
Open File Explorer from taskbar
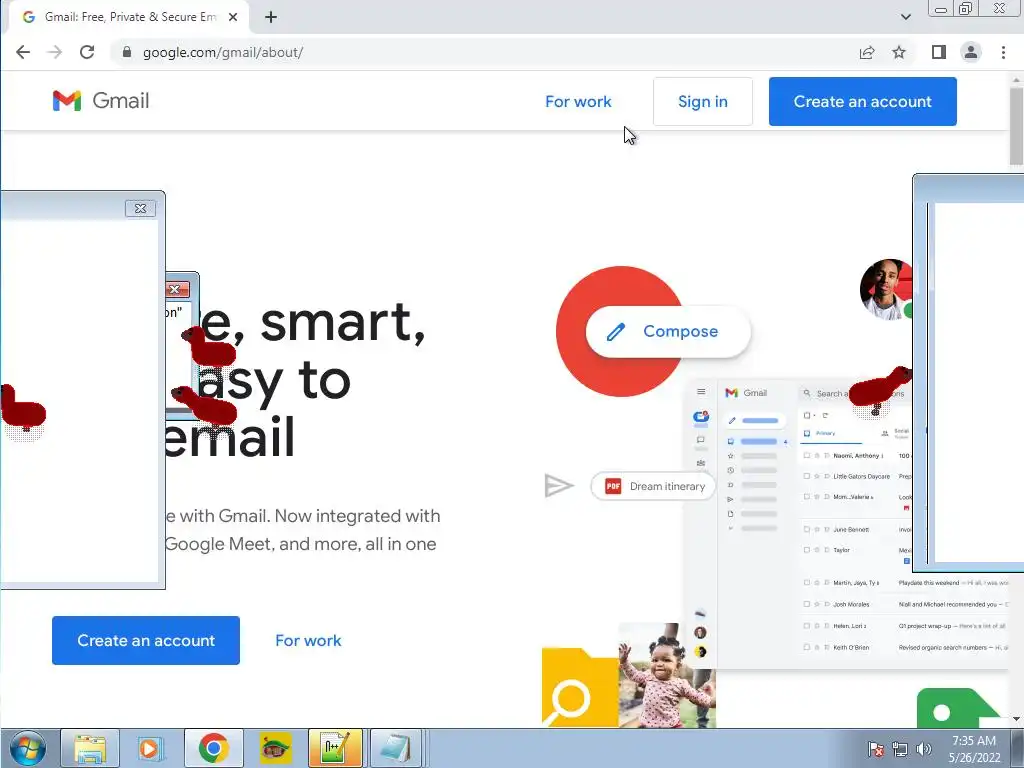[x=90, y=748]
